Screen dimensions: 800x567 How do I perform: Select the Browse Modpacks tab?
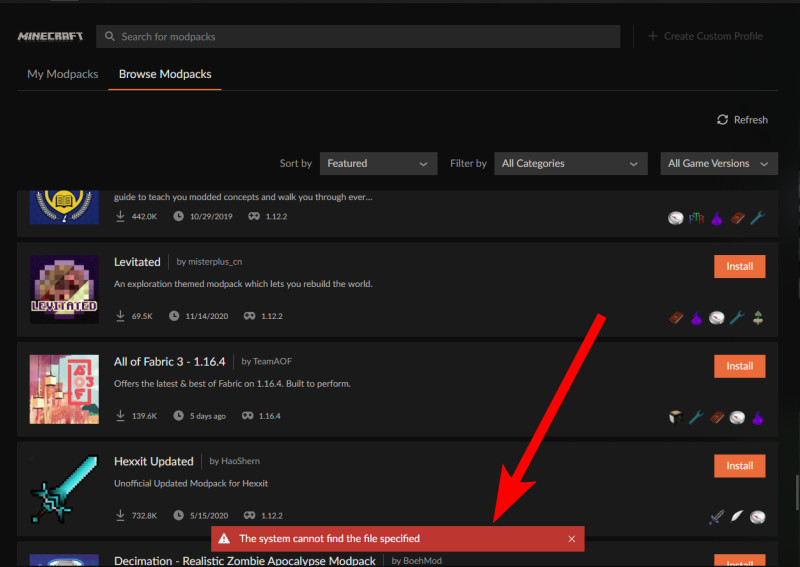click(165, 74)
